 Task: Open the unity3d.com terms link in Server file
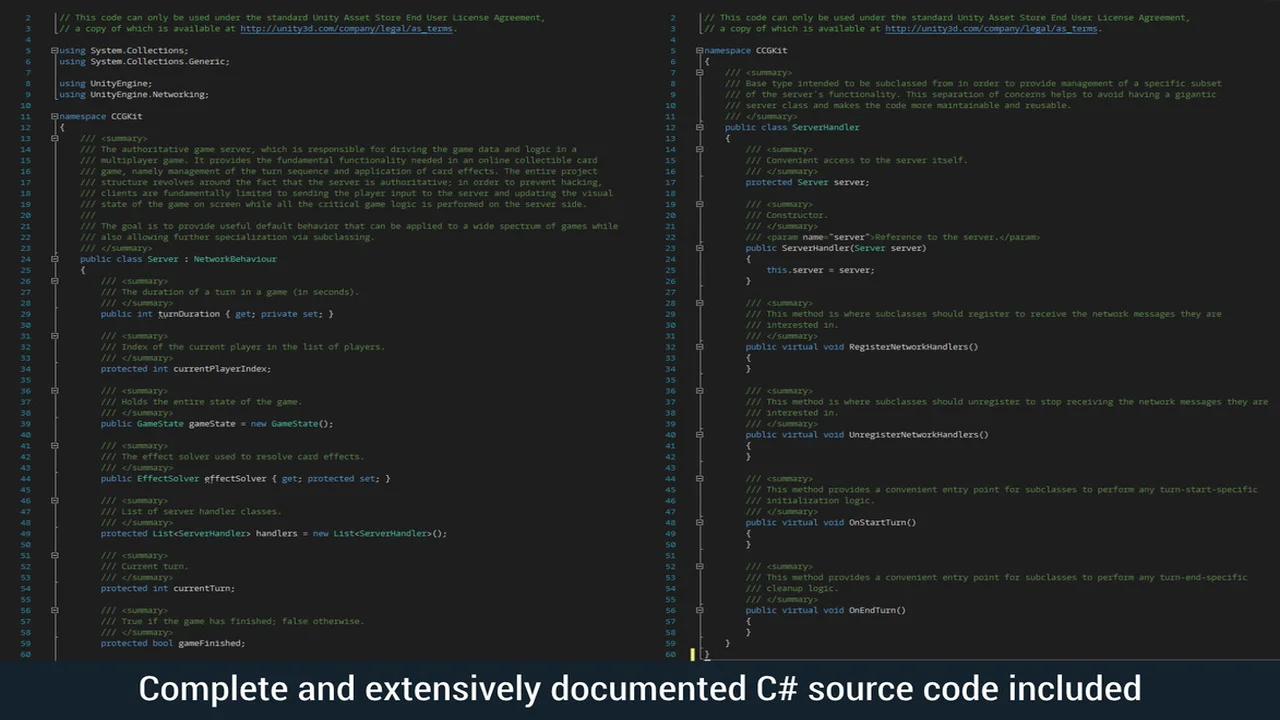347,29
